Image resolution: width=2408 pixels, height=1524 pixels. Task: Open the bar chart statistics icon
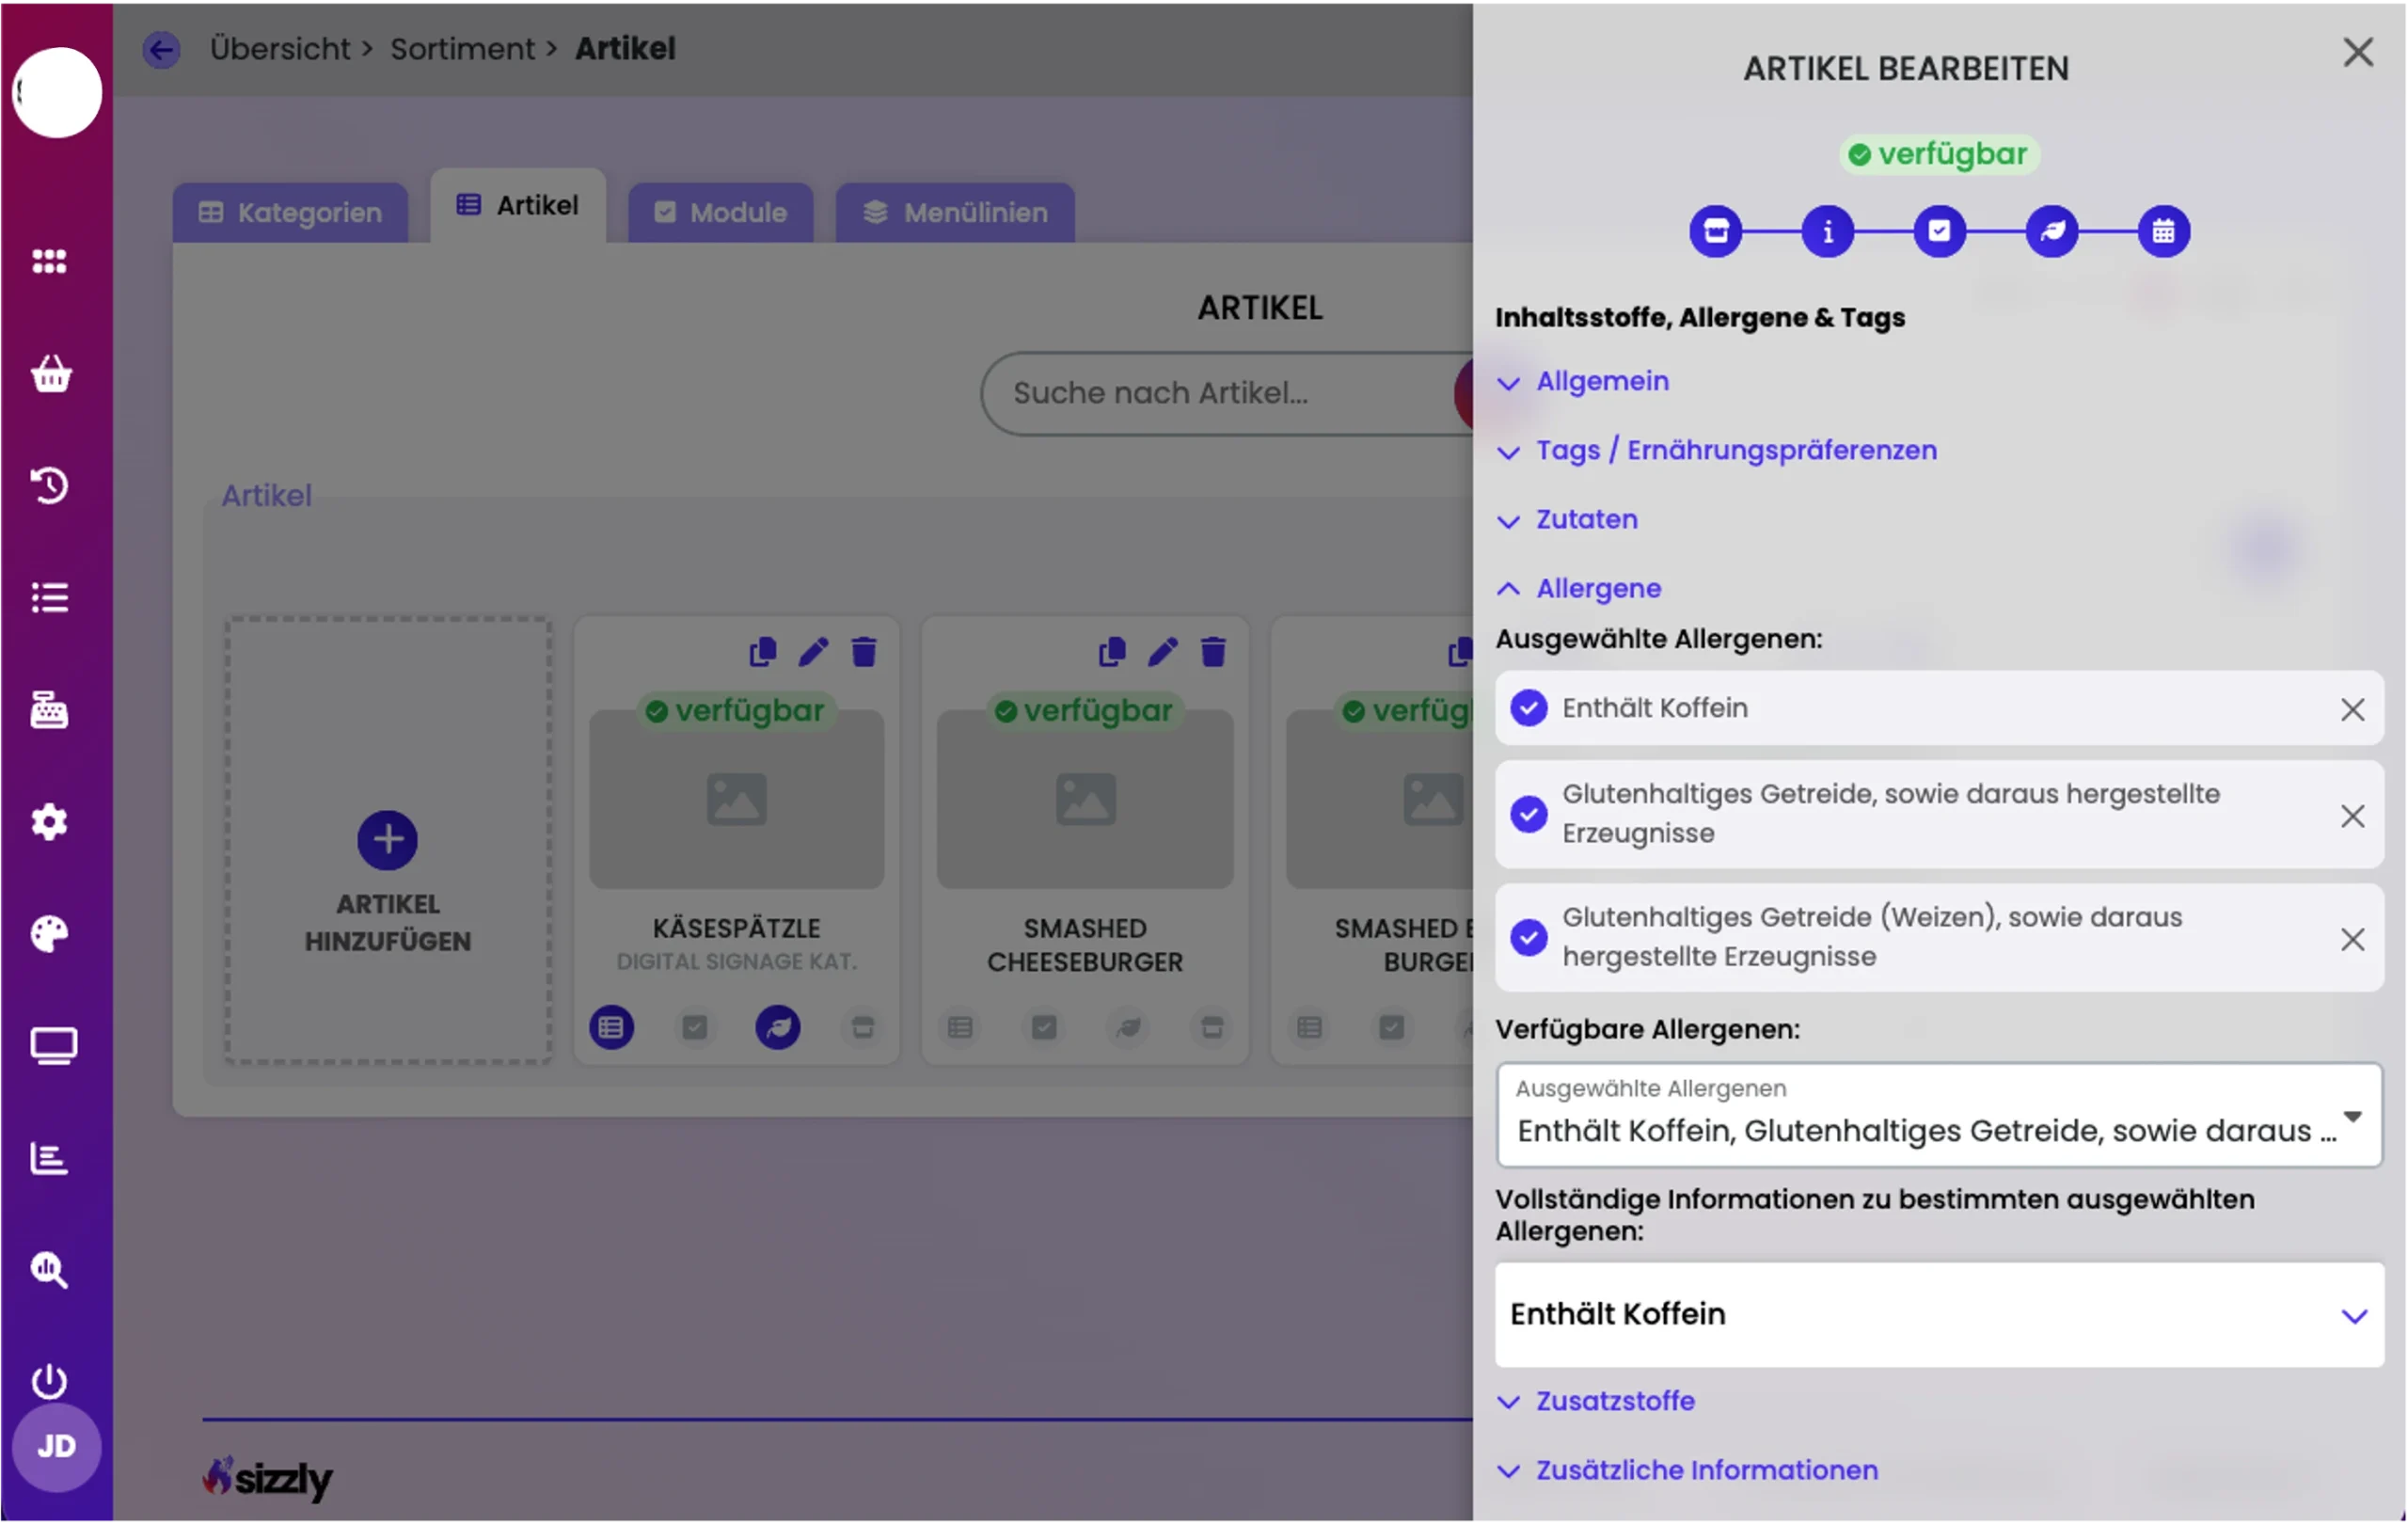49,1158
